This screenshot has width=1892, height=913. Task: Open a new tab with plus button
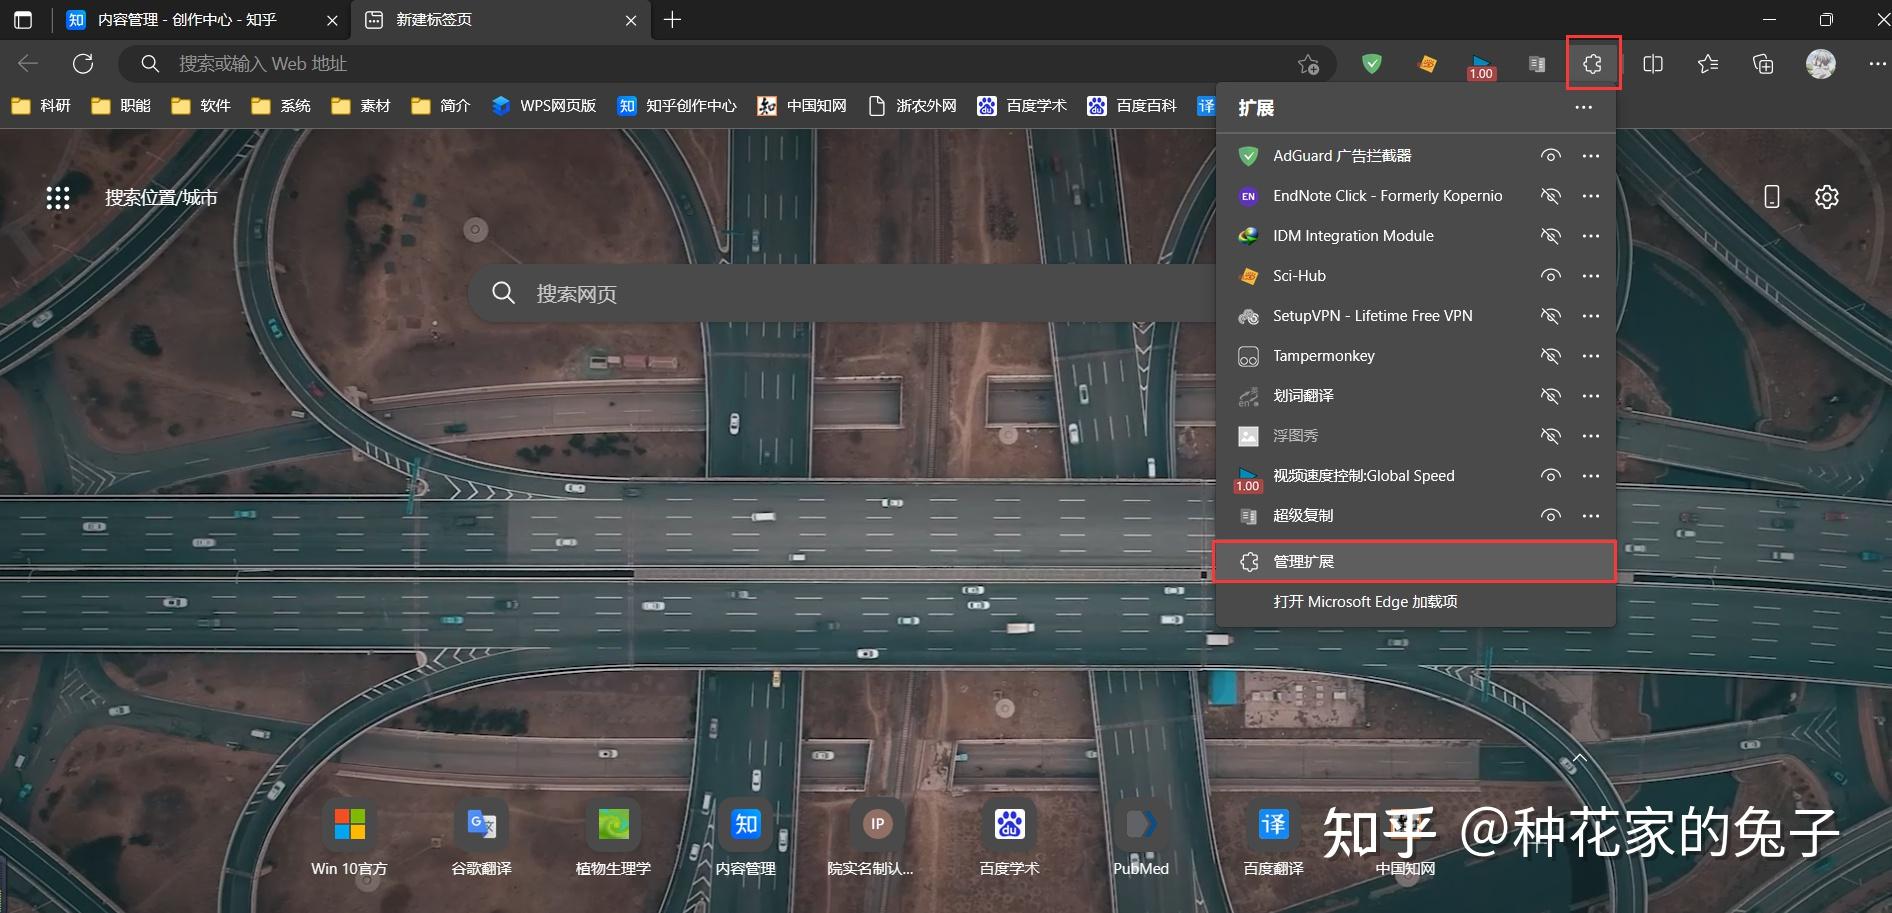672,20
